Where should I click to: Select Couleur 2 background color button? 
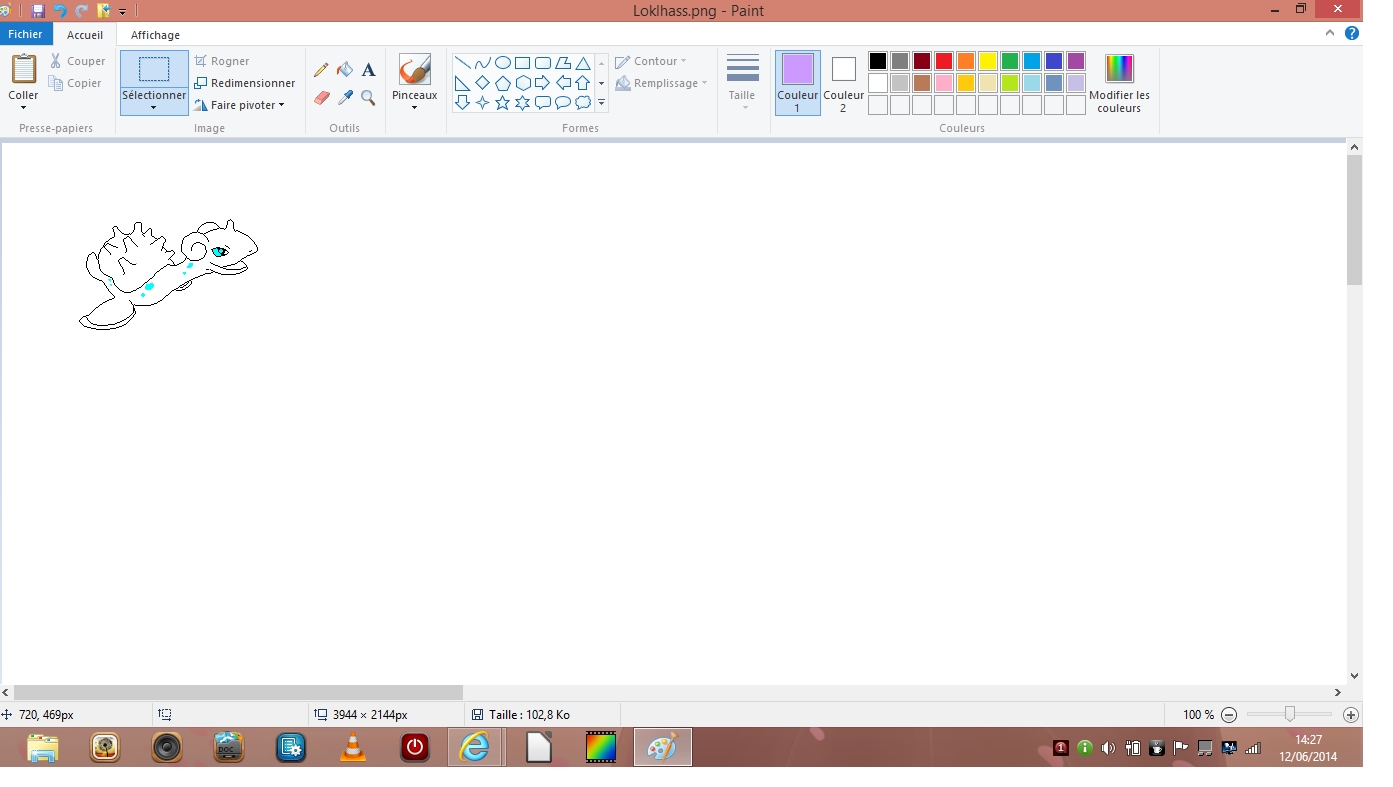(x=844, y=83)
